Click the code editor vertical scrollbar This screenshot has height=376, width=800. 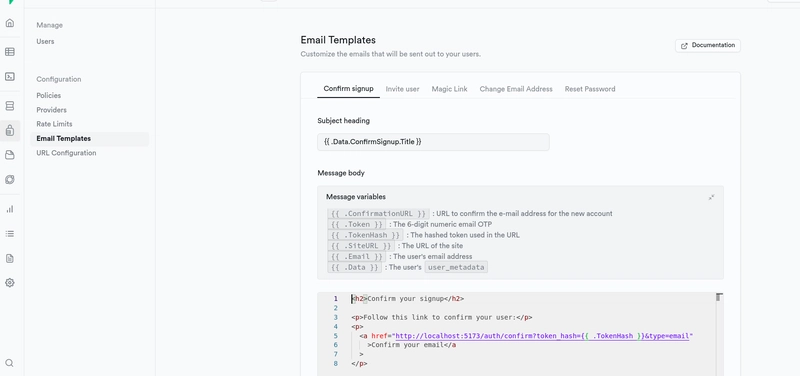pyautogui.click(x=719, y=334)
